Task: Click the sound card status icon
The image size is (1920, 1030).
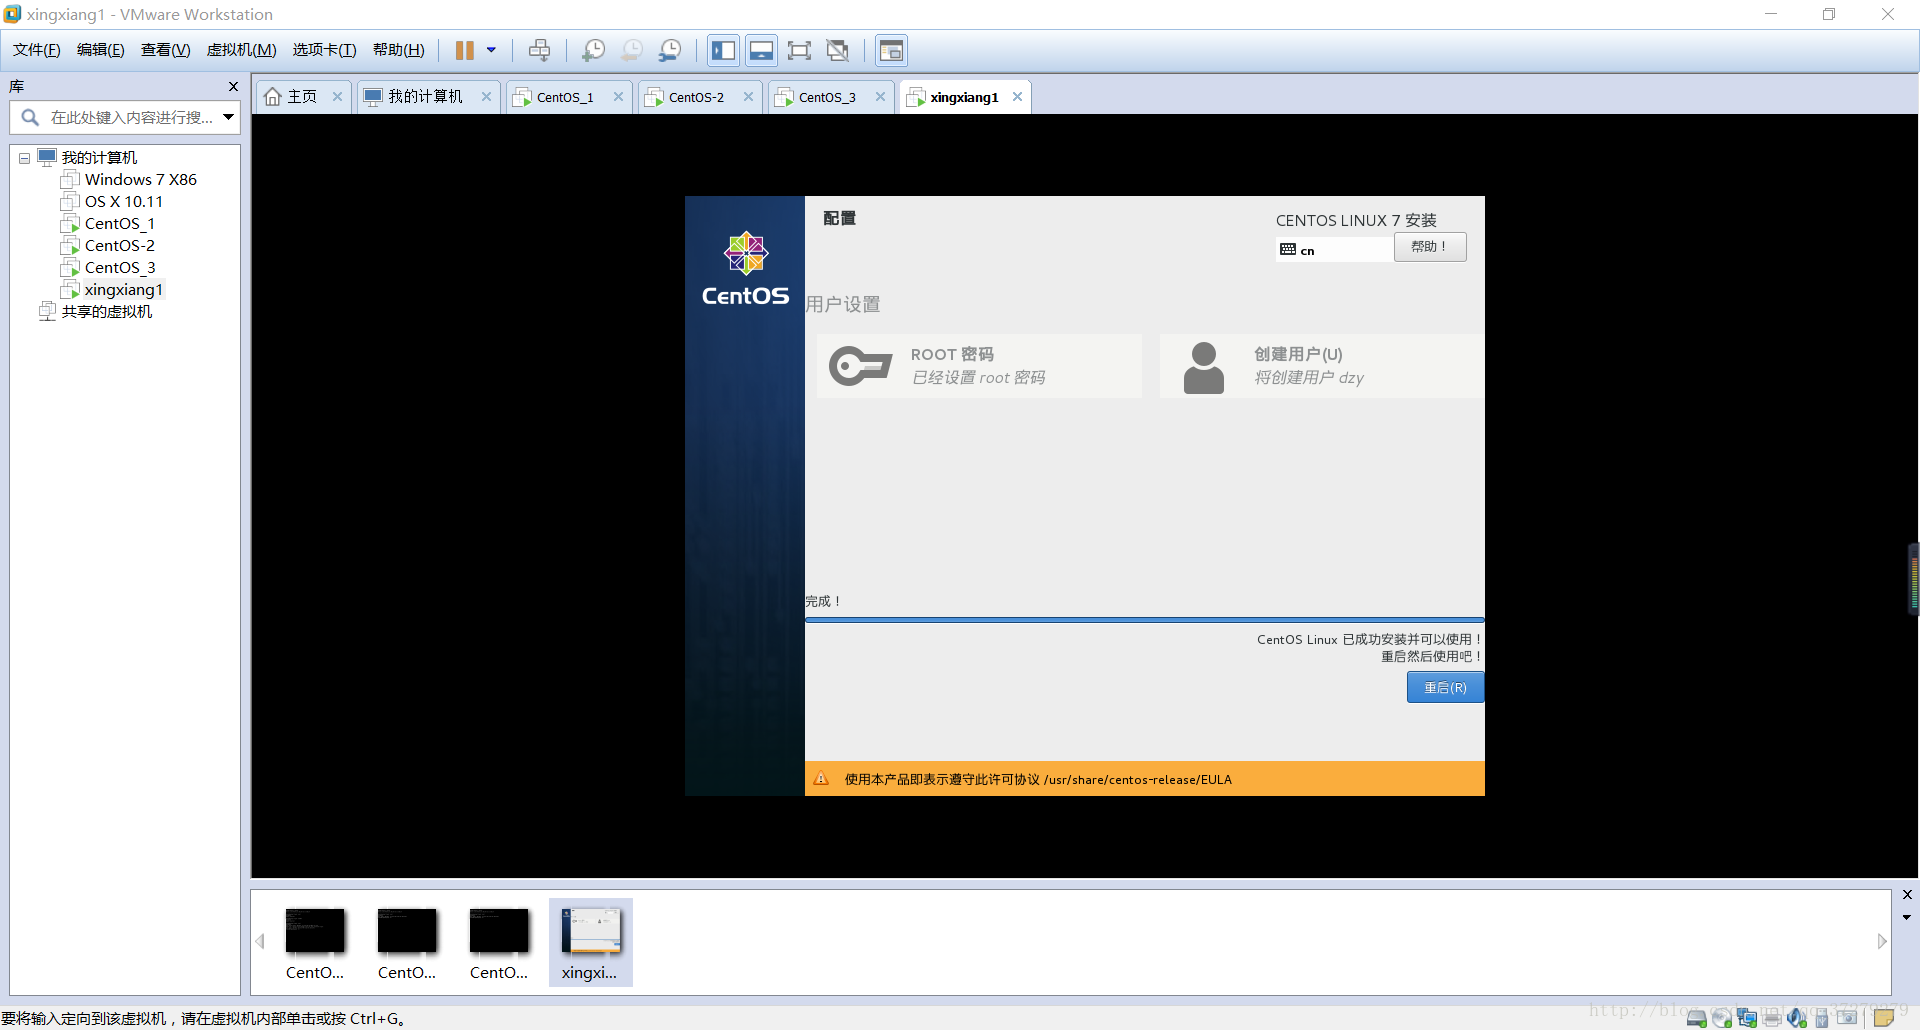Action: [x=1797, y=1018]
